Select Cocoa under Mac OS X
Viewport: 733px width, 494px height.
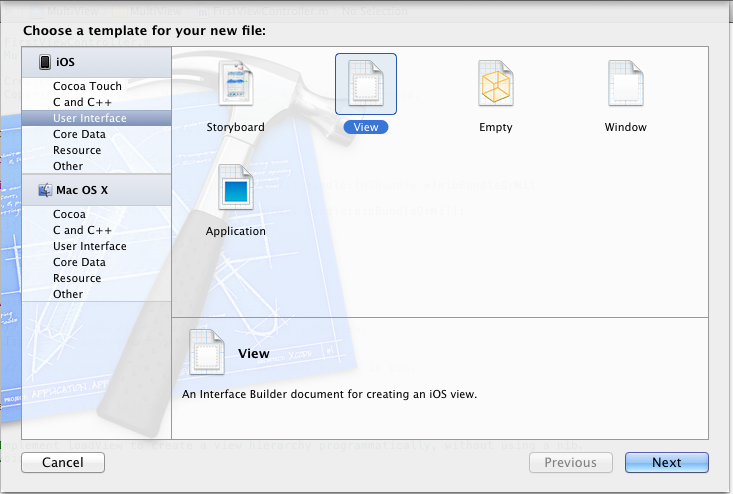click(69, 214)
